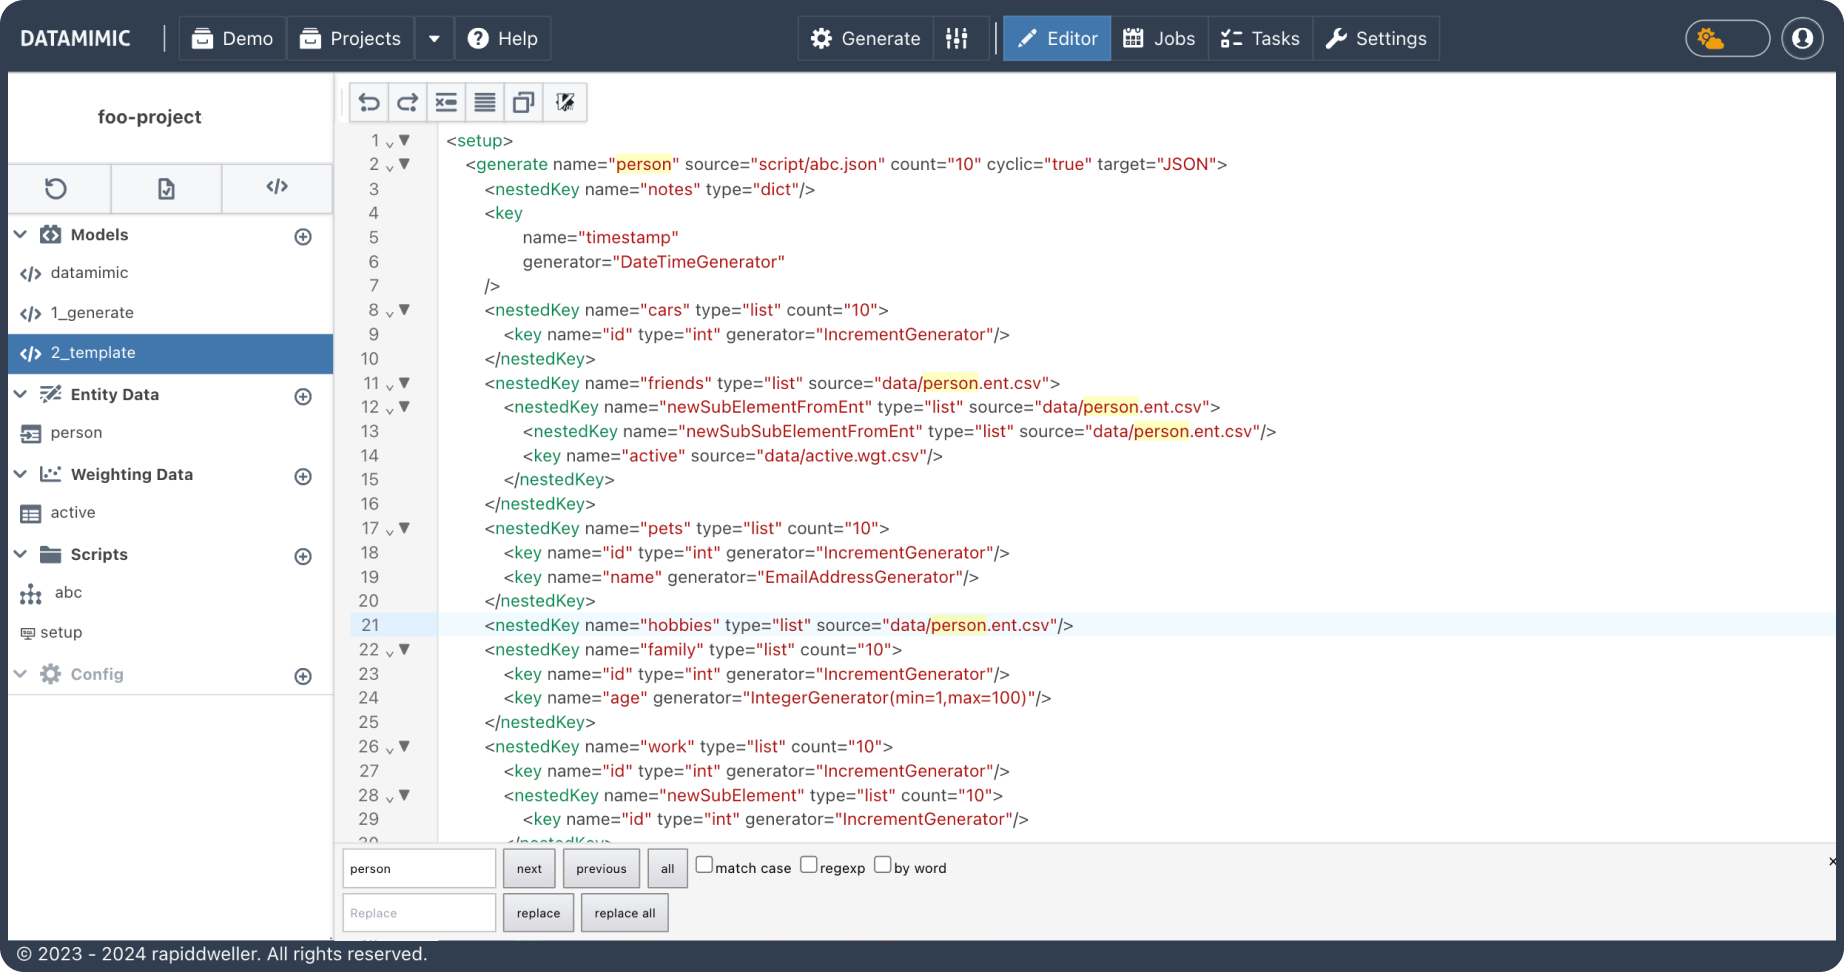Toggle the light/dark theme switch
1844x972 pixels.
(1727, 39)
